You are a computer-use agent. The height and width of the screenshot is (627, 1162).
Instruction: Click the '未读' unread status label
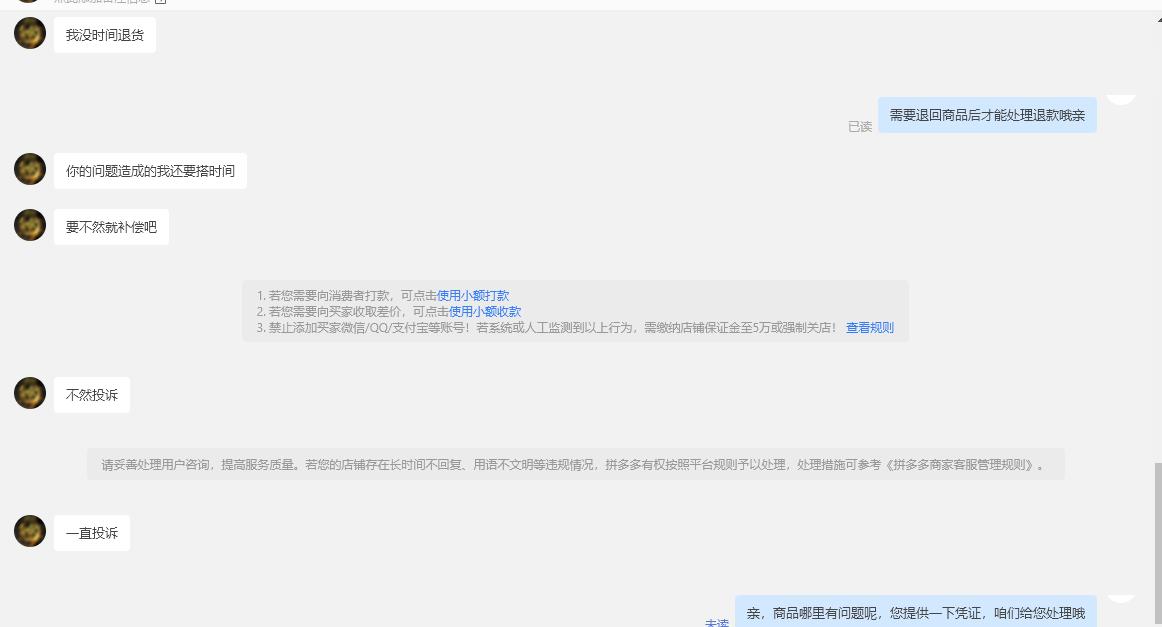[716, 622]
